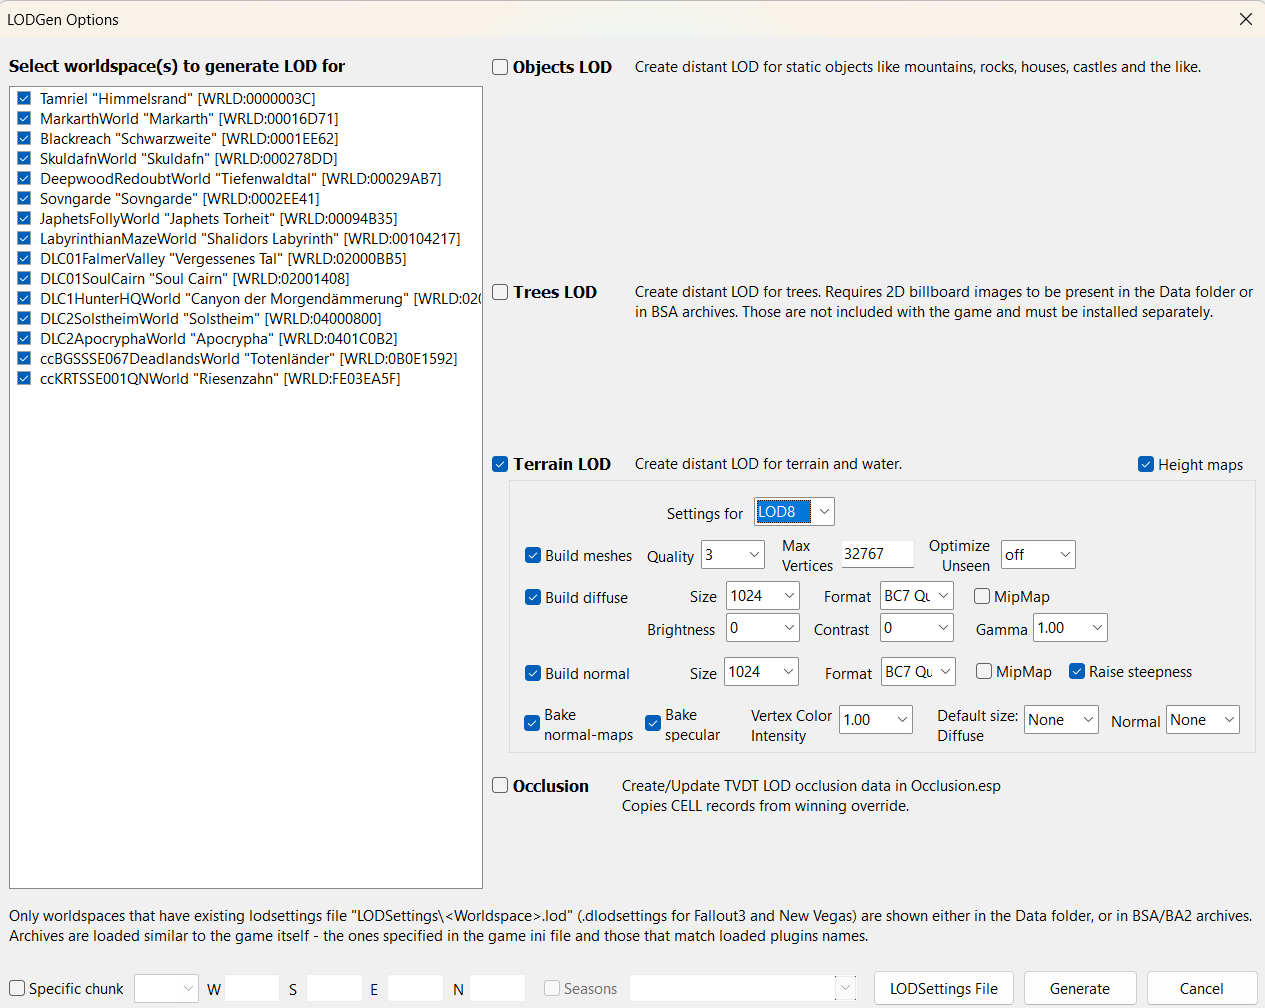1265x1008 pixels.
Task: Open the Gamma dropdown
Action: (x=1070, y=628)
